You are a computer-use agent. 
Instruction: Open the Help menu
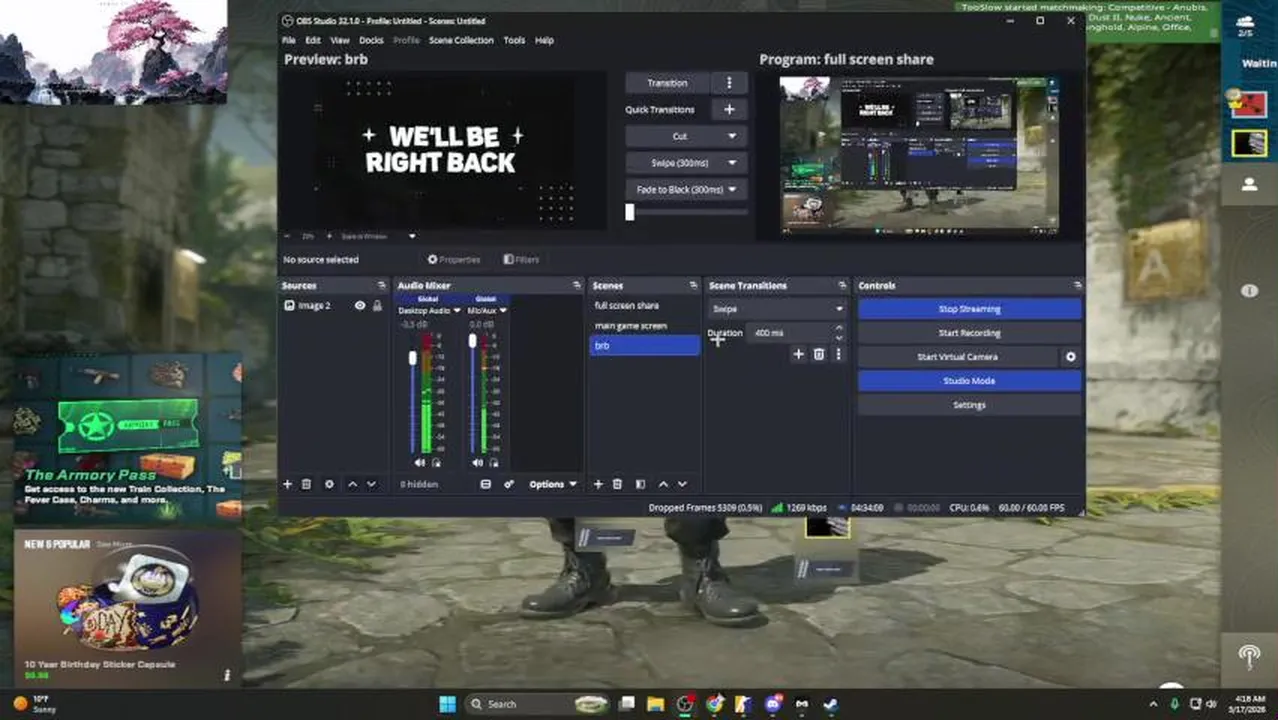pyautogui.click(x=544, y=40)
